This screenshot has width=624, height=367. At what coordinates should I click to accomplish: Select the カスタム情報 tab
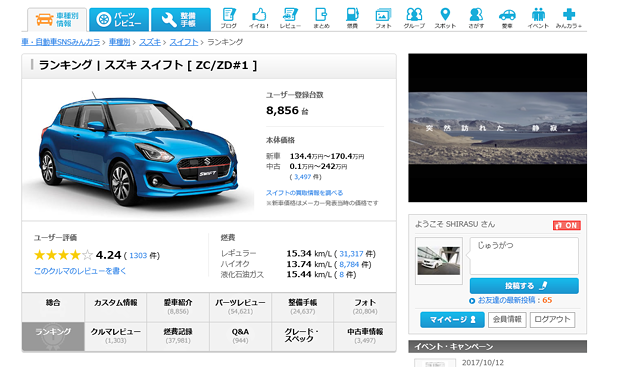click(x=115, y=307)
